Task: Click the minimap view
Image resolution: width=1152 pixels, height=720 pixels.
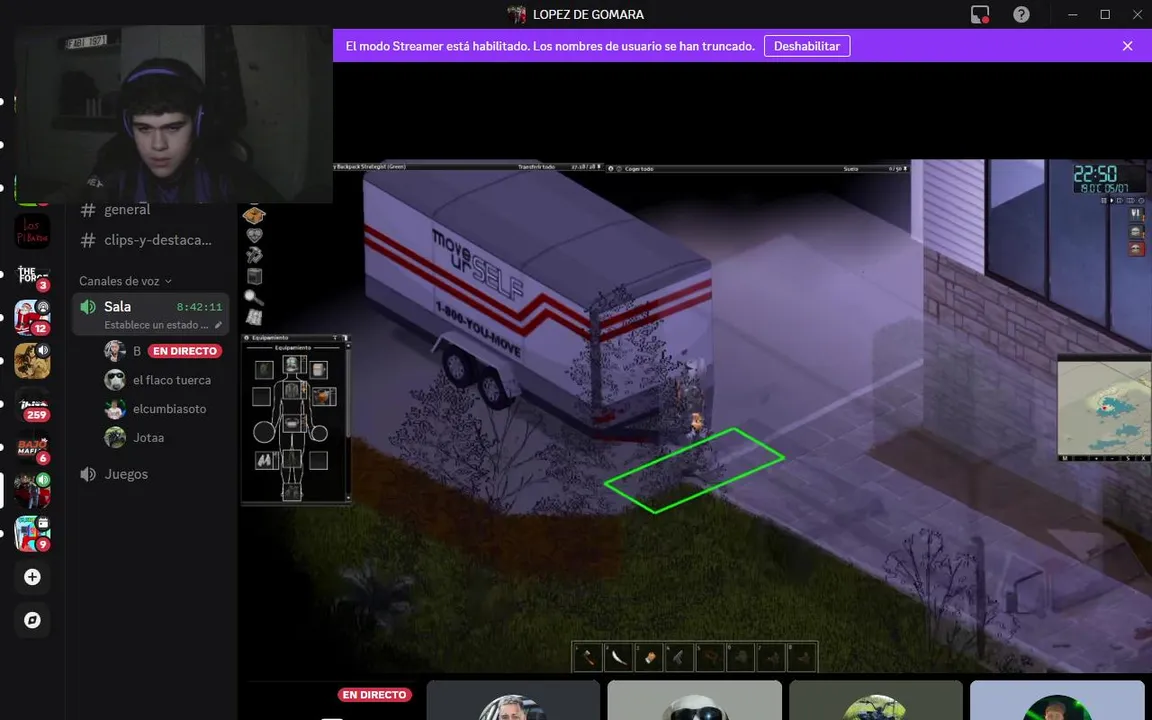Action: click(x=1104, y=408)
